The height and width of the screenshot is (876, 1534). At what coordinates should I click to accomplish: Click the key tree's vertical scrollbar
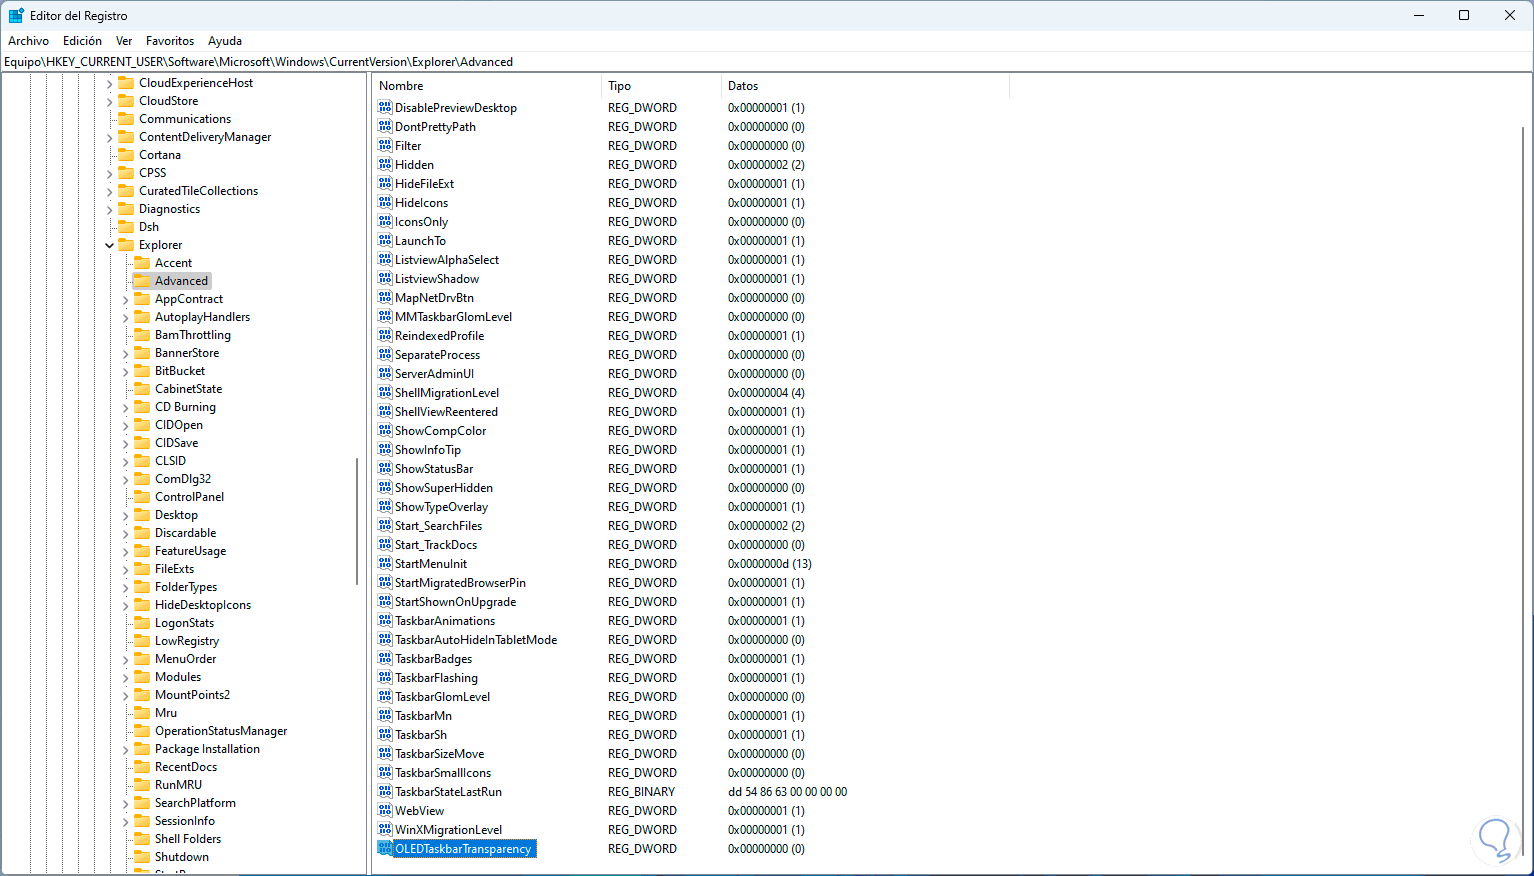[x=357, y=520]
